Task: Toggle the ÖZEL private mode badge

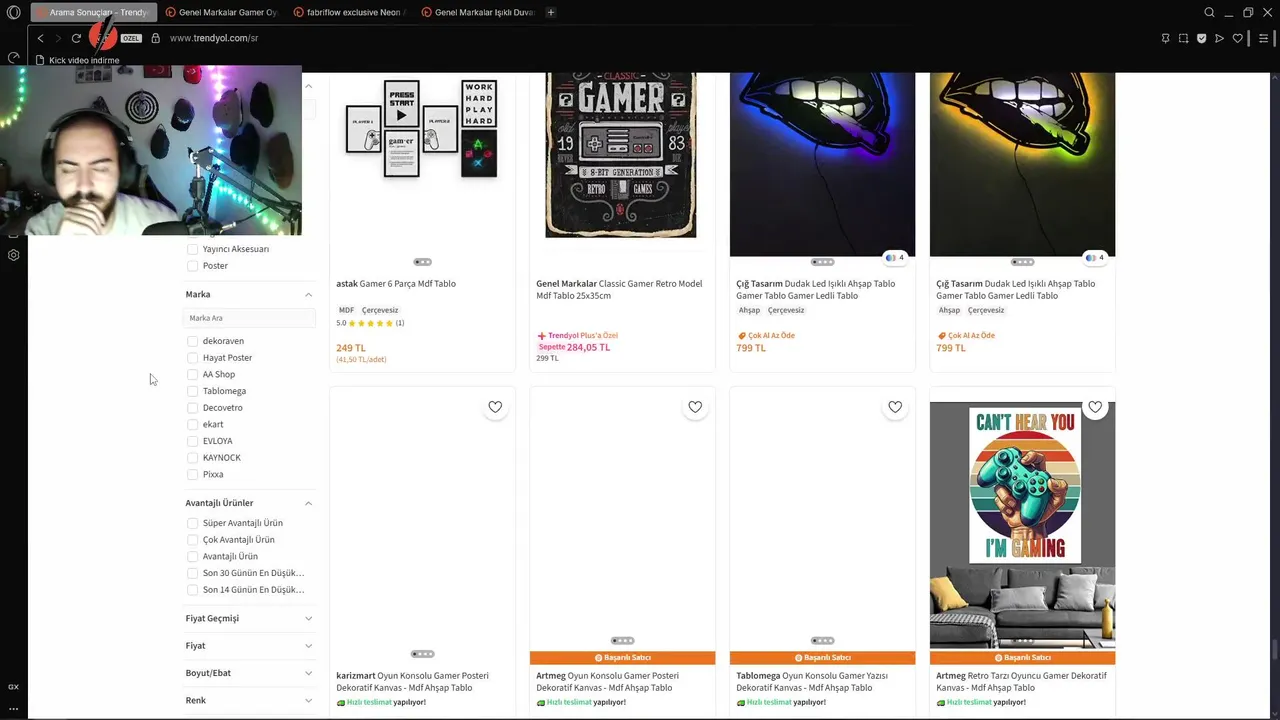Action: (131, 38)
